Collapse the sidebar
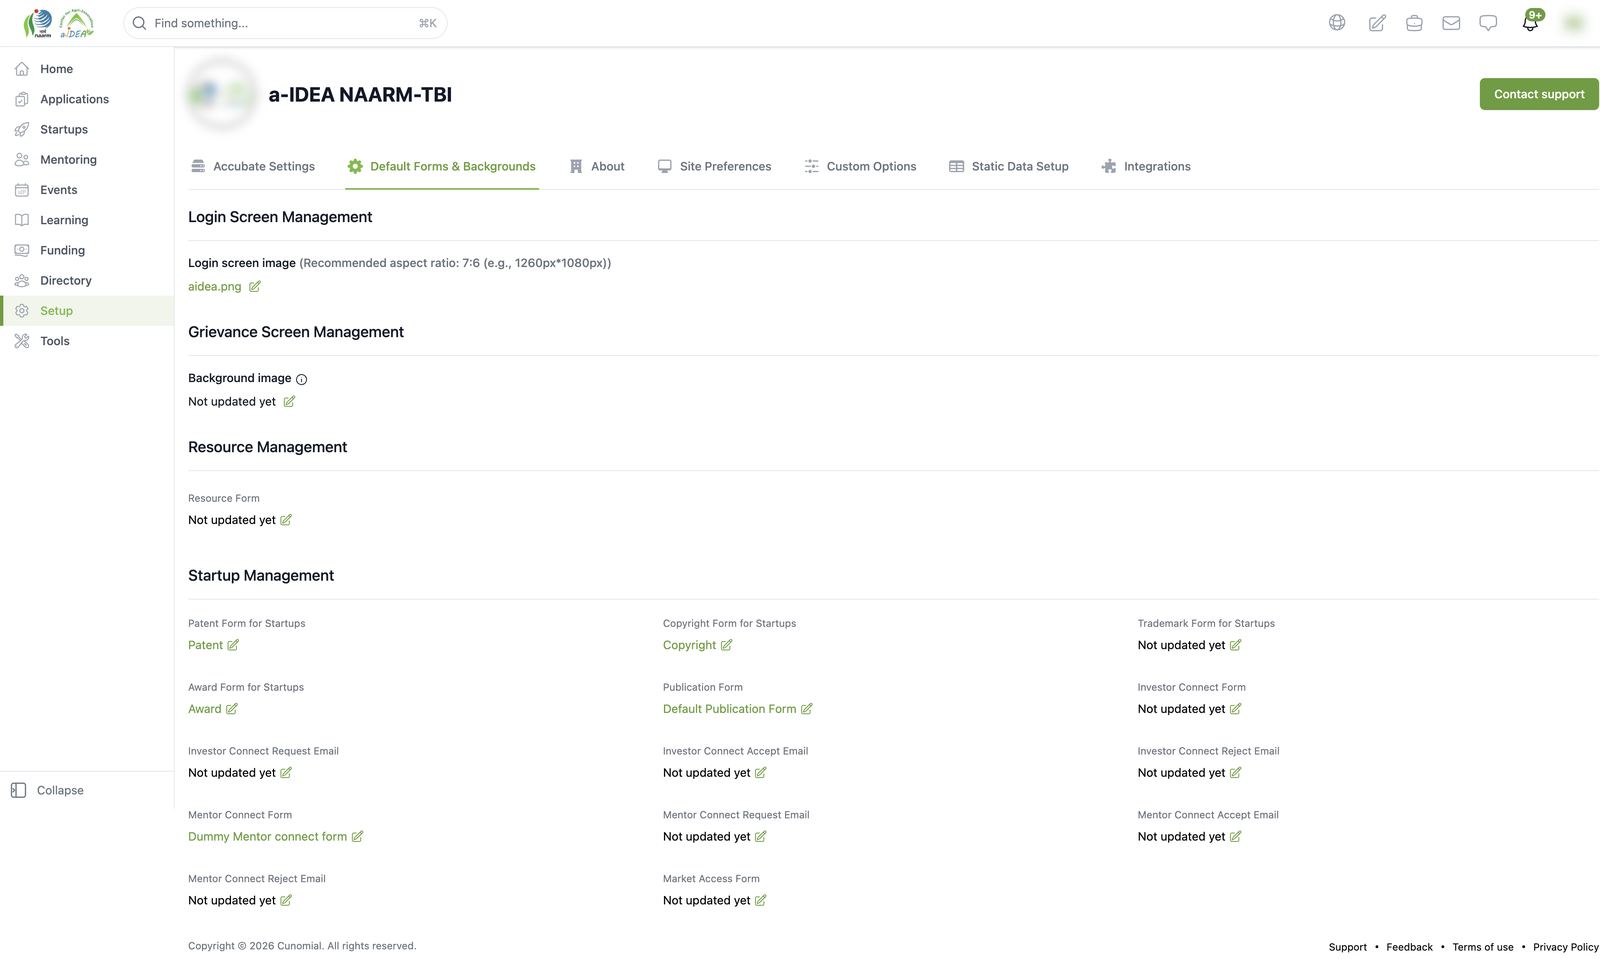This screenshot has height=959, width=1600. pos(47,791)
